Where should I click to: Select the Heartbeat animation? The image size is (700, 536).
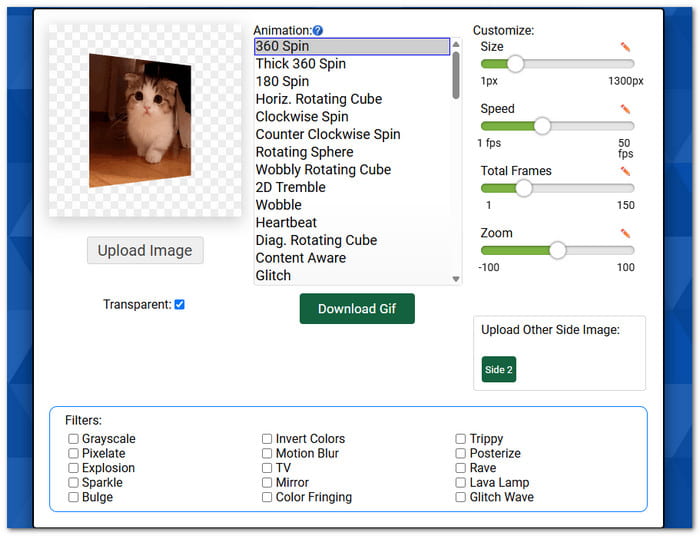[352, 223]
